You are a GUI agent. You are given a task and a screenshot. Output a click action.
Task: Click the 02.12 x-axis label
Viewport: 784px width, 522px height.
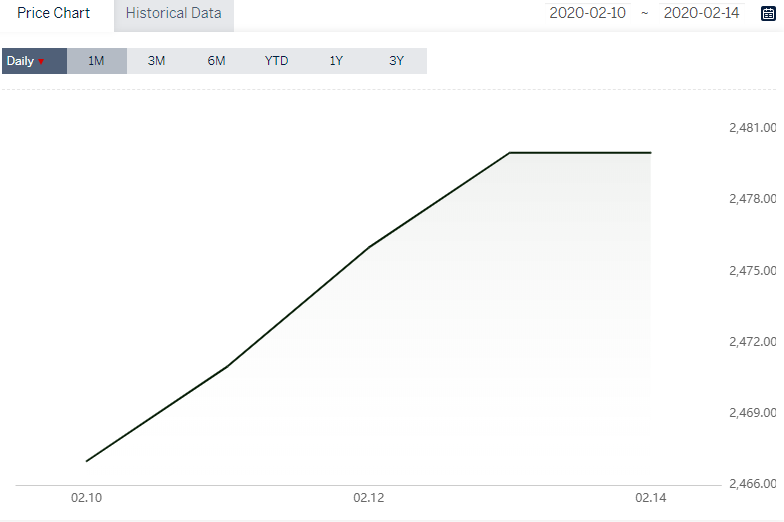tap(369, 498)
